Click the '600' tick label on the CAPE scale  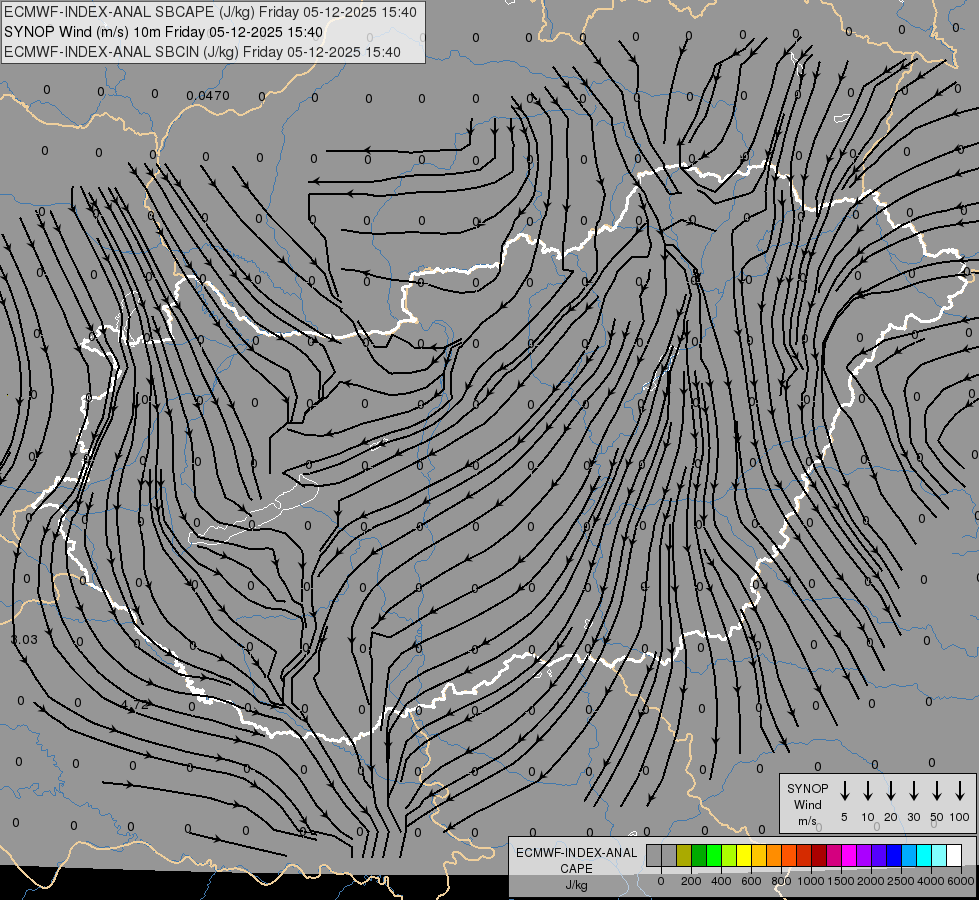point(751,881)
